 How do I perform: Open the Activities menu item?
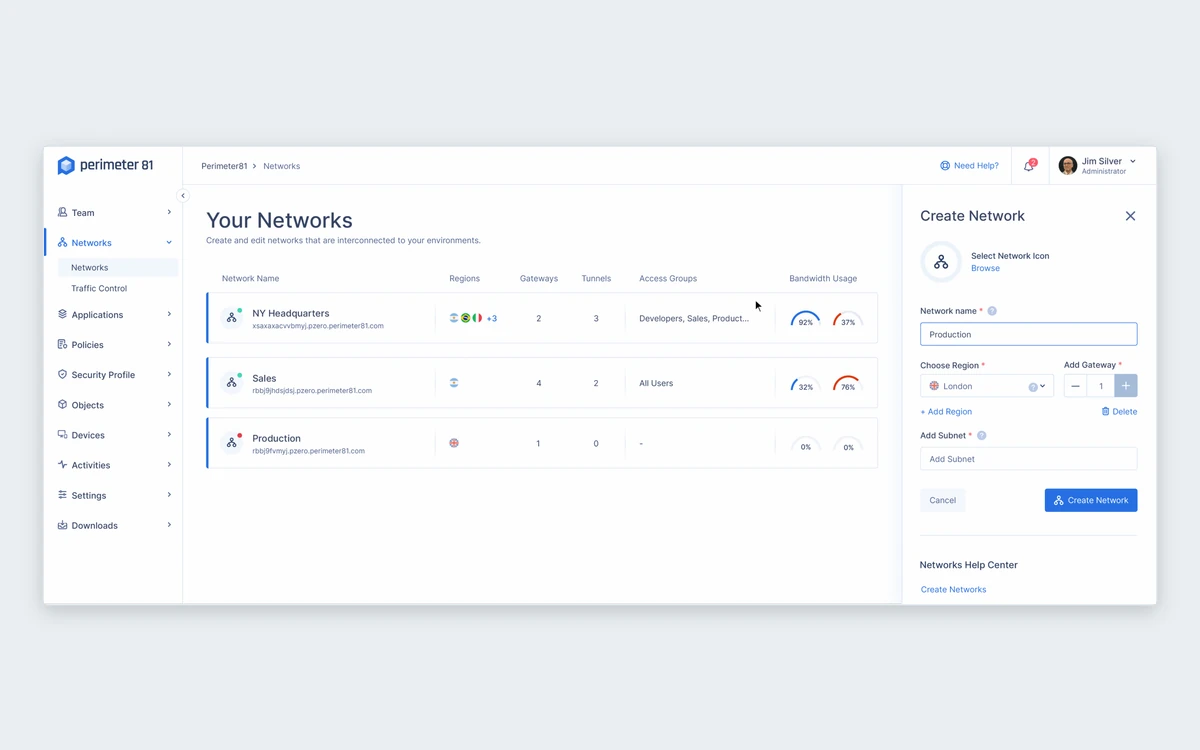click(x=114, y=465)
